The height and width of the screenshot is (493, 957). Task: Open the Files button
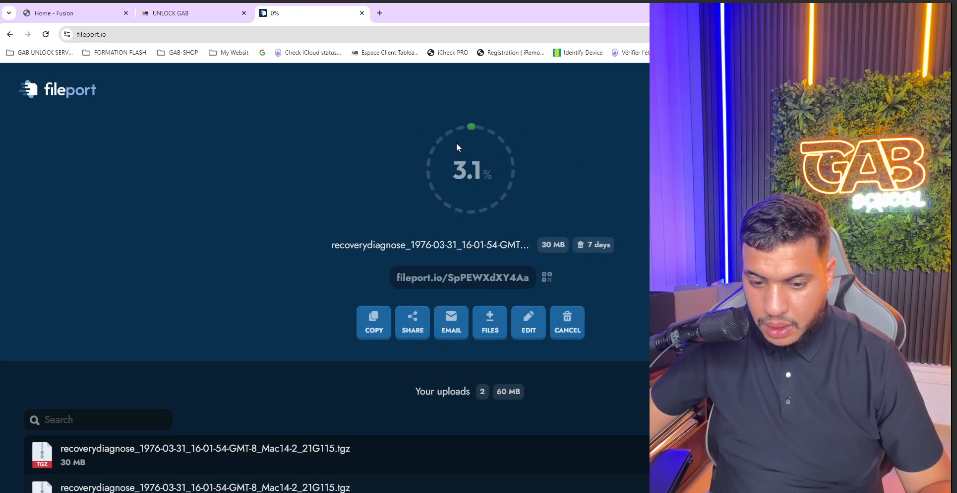click(489, 322)
